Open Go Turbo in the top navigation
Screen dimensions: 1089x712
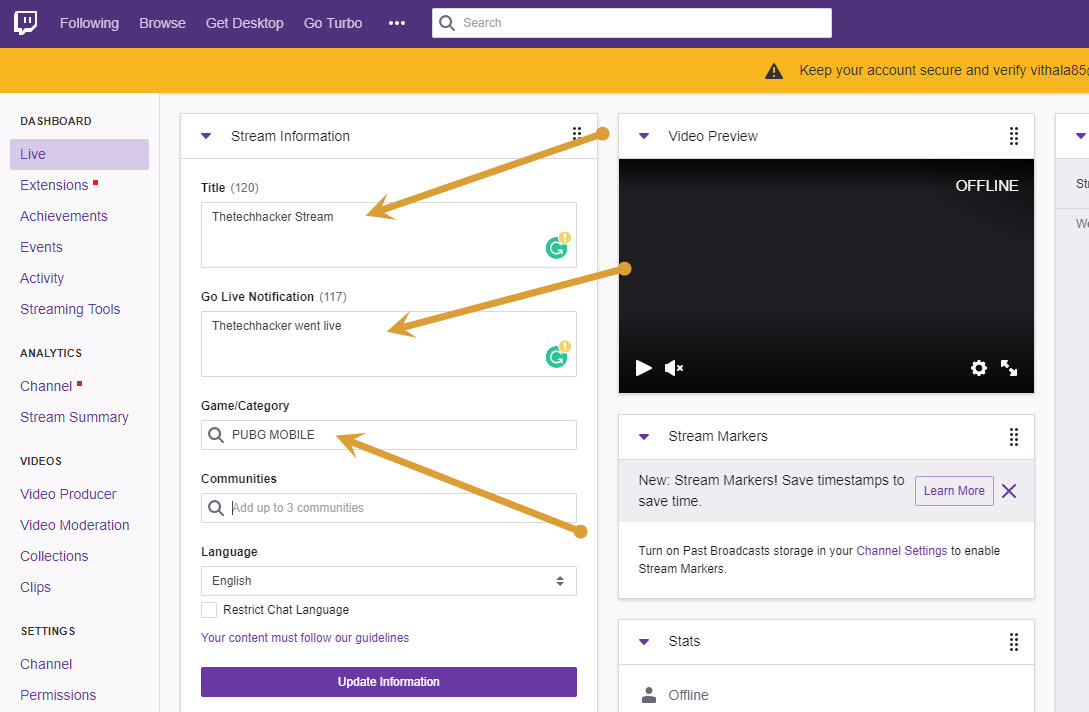(x=333, y=23)
